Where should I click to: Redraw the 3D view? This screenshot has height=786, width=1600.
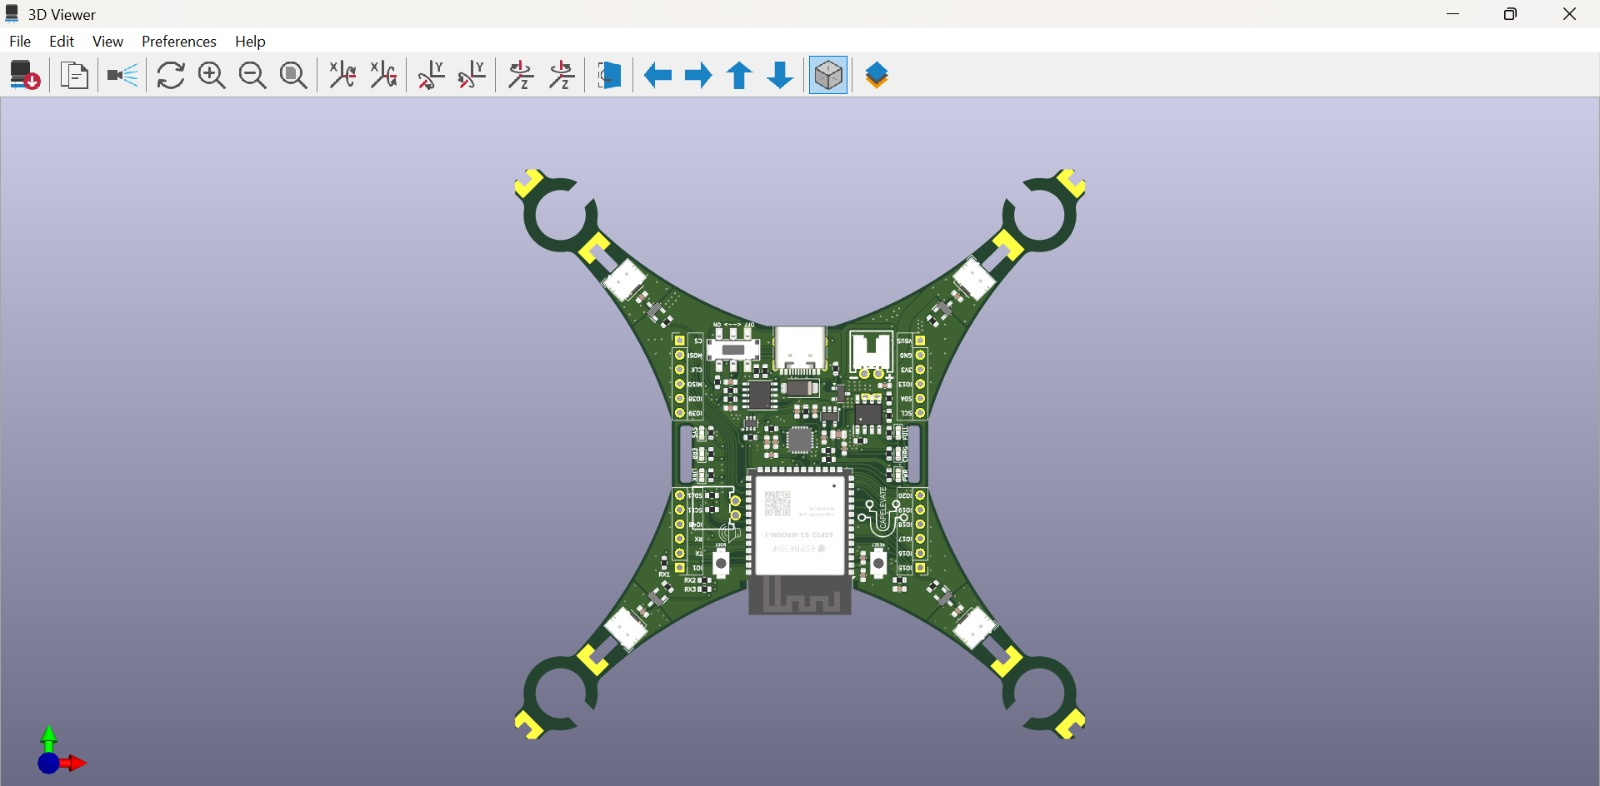pyautogui.click(x=171, y=75)
